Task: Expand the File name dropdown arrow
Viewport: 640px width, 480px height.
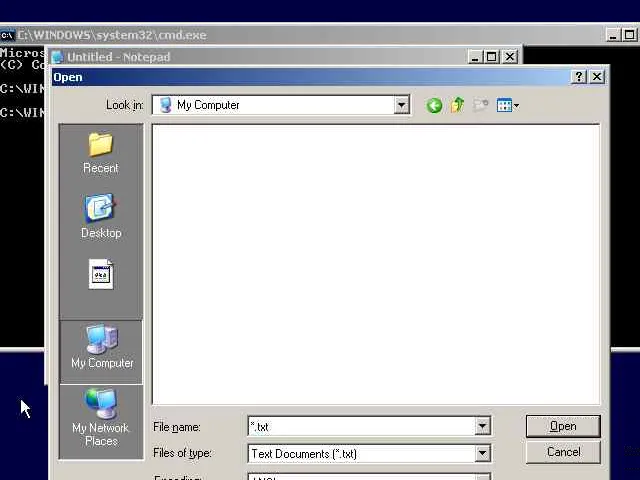Action: [x=482, y=427]
